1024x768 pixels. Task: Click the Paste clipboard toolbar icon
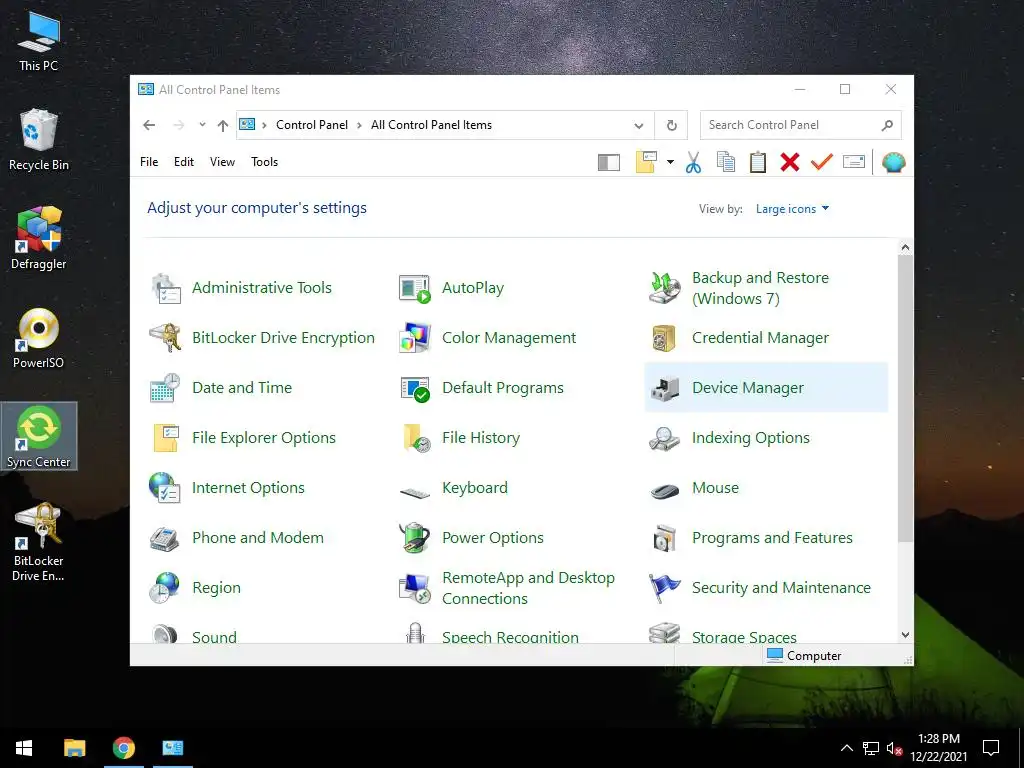[758, 162]
